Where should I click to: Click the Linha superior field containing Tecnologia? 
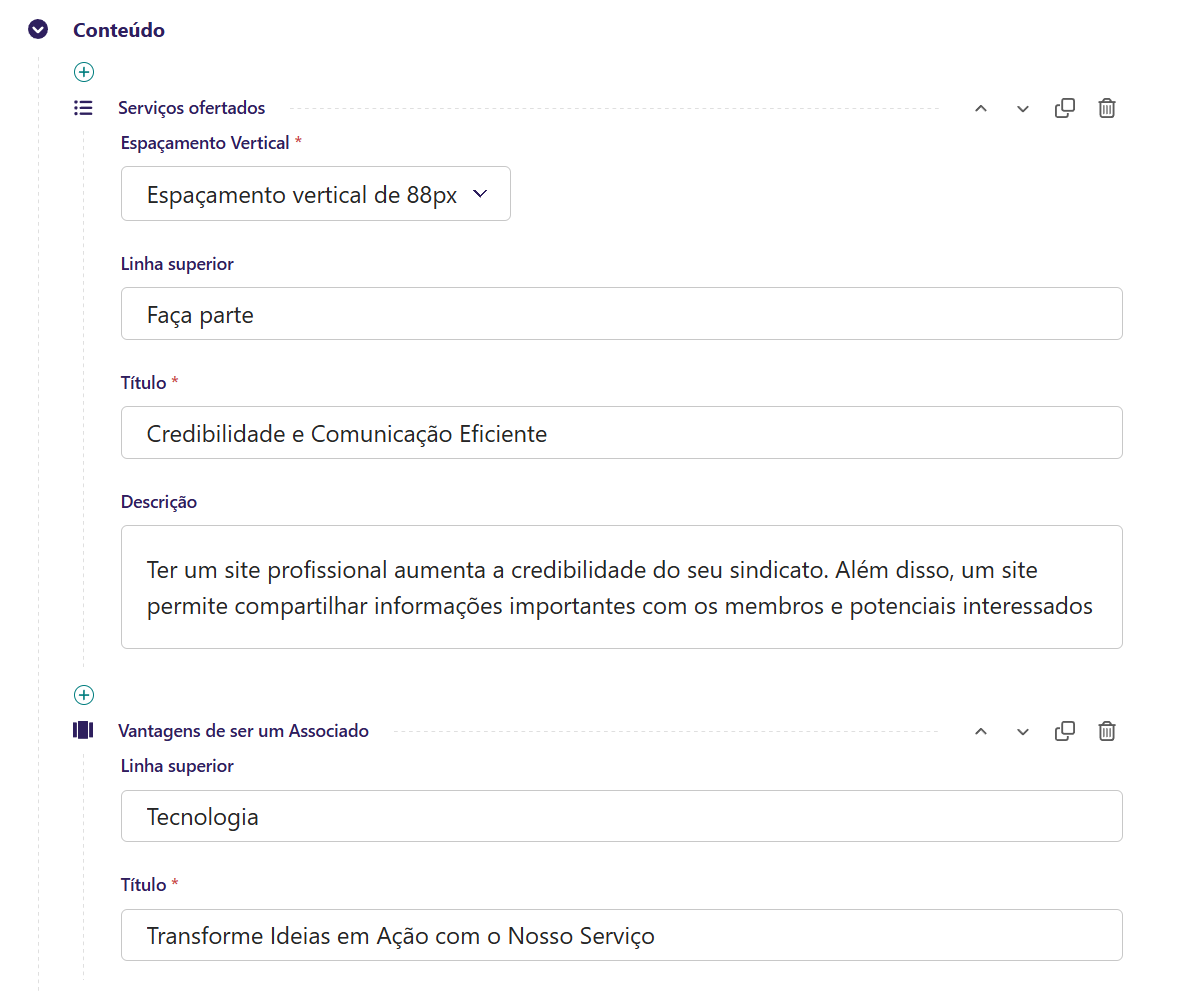tap(621, 816)
